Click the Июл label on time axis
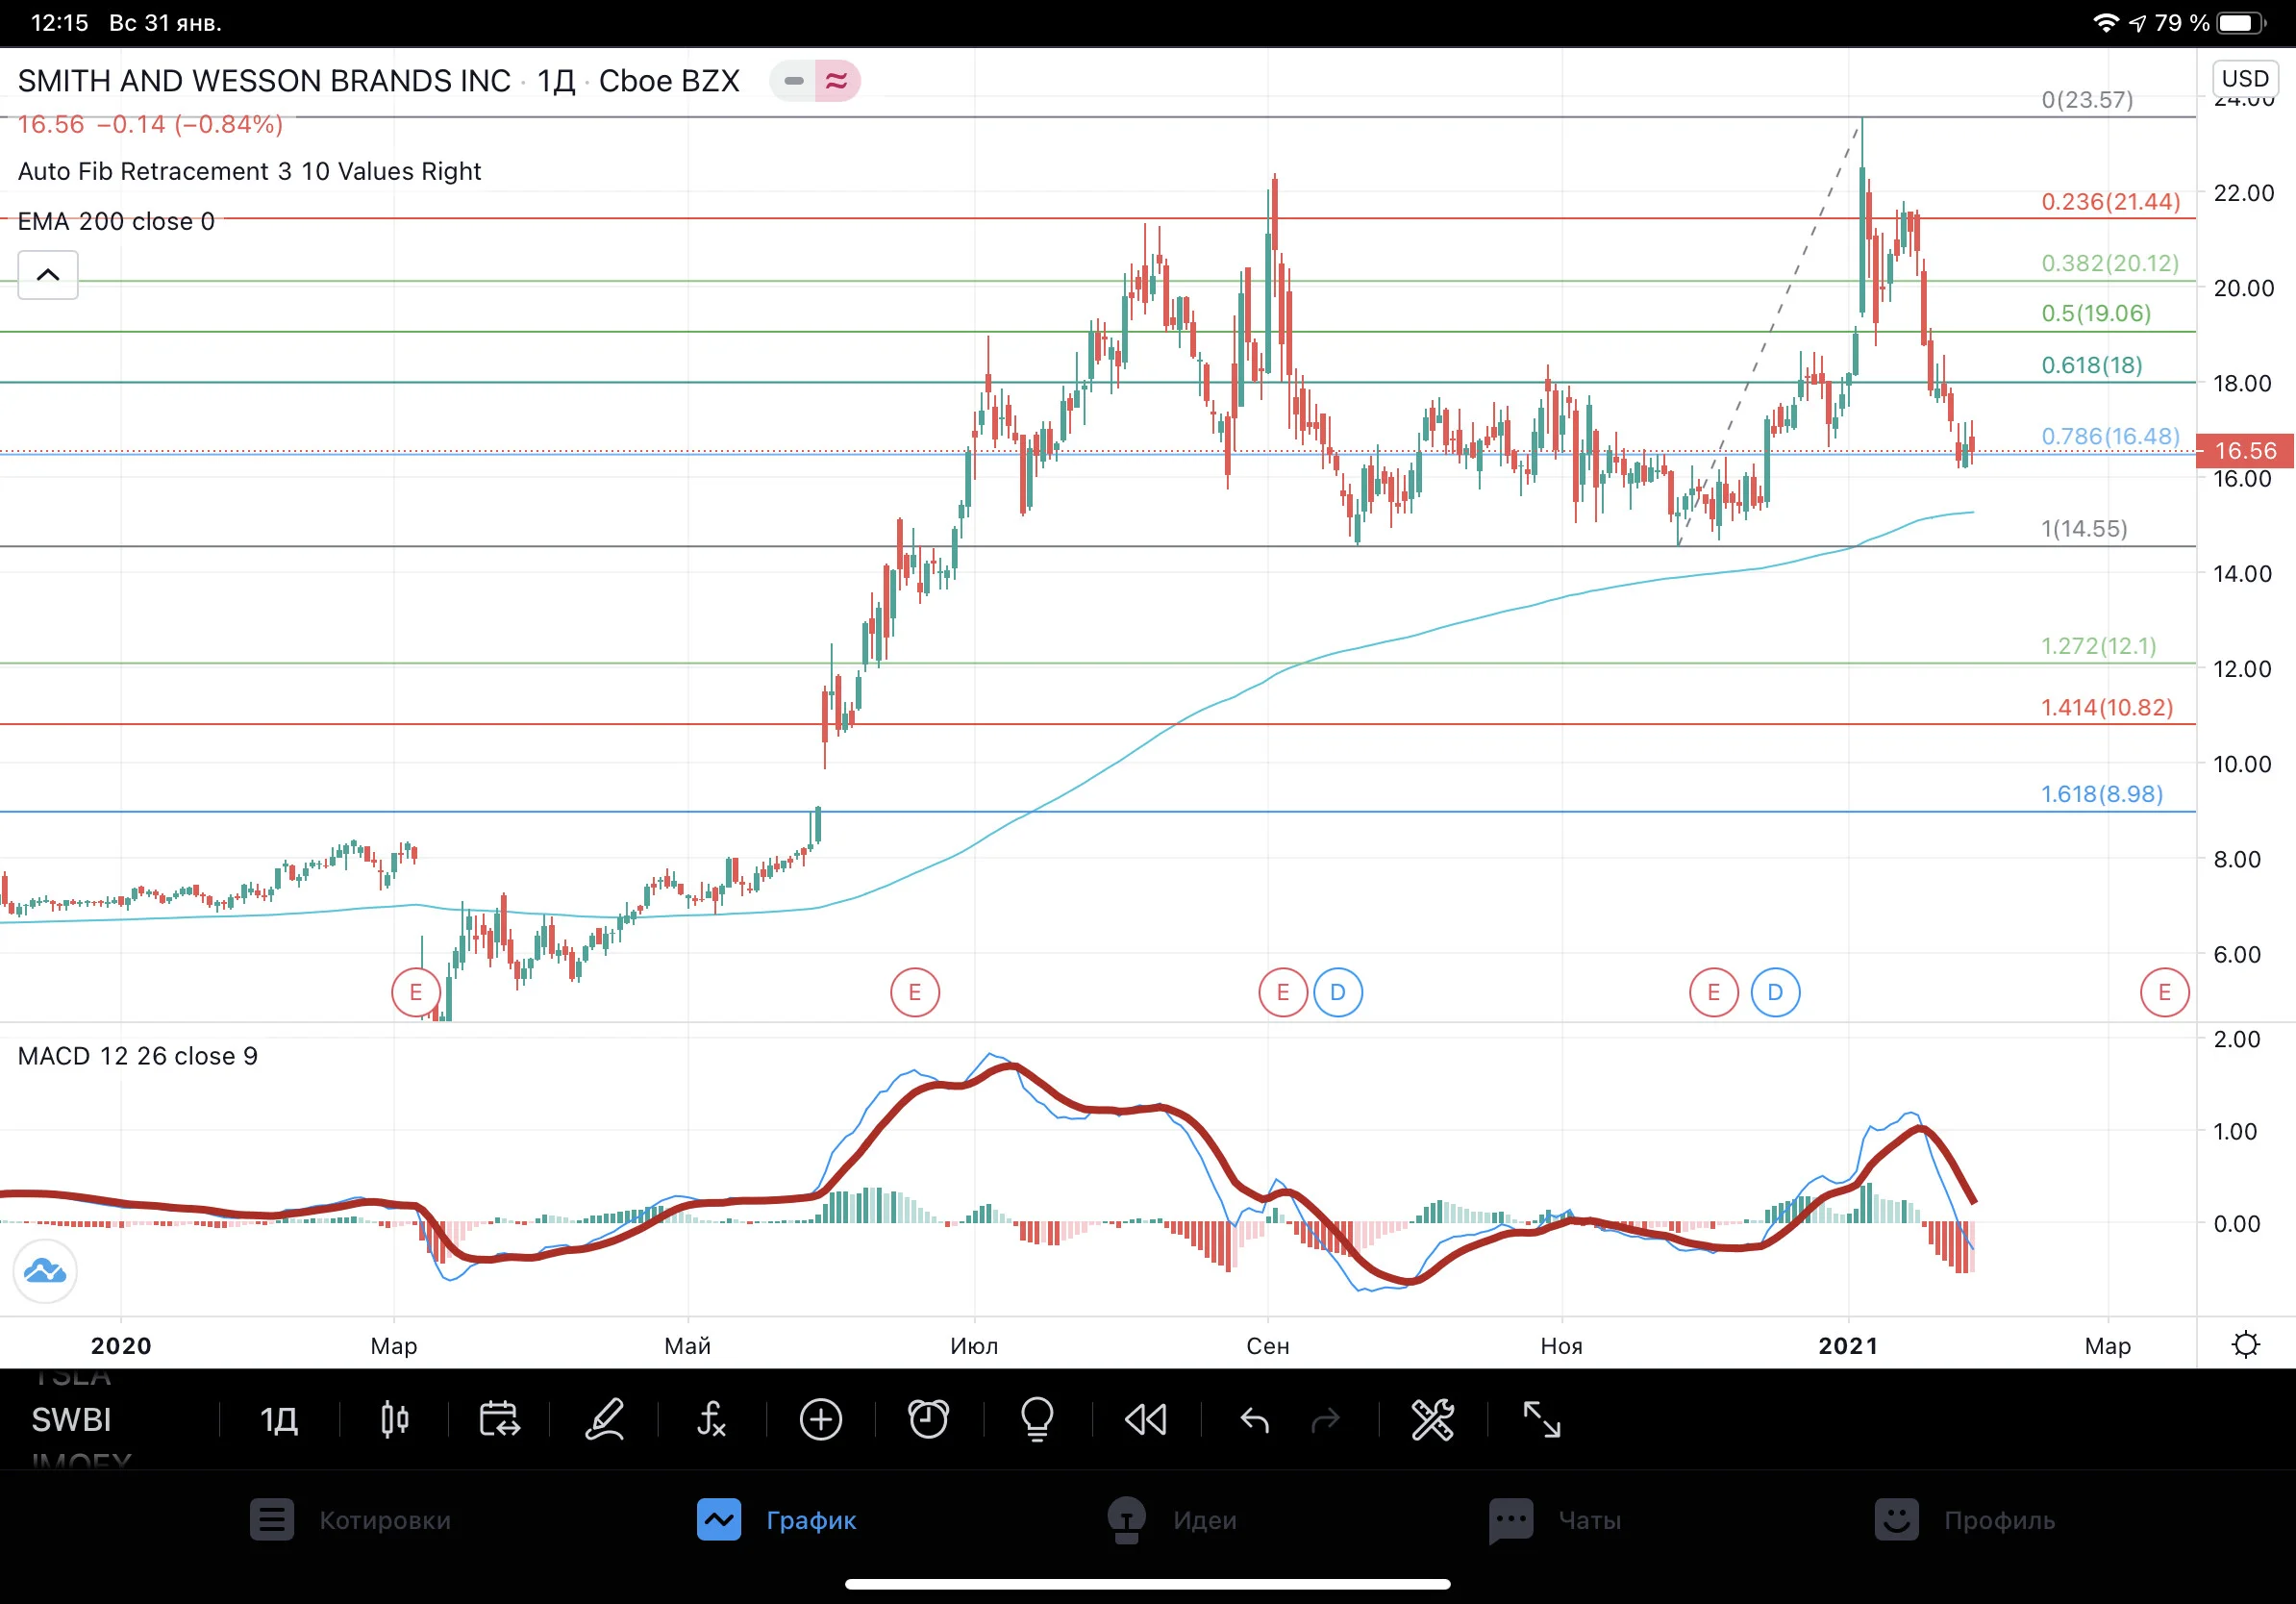 [974, 1346]
